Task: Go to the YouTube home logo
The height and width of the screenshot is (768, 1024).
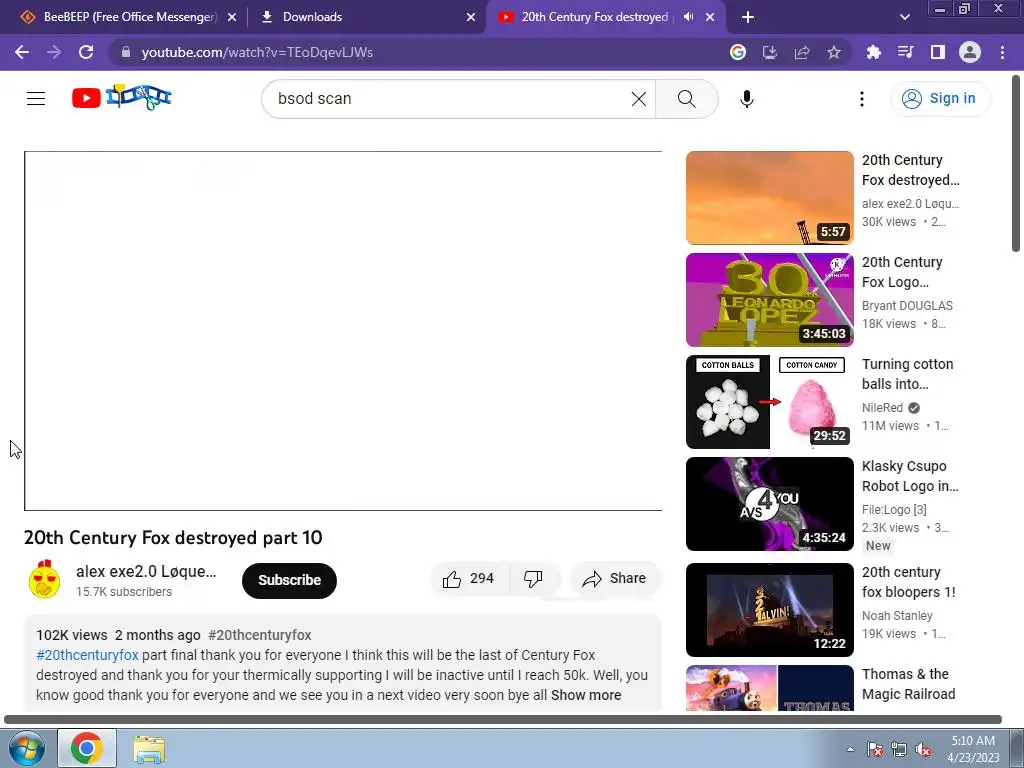Action: pos(121,98)
